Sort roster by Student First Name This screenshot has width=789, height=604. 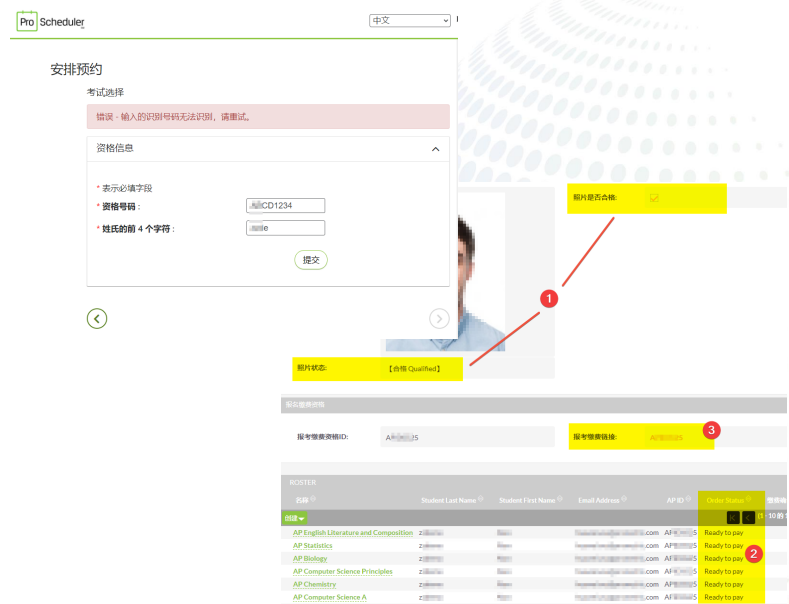coord(530,500)
